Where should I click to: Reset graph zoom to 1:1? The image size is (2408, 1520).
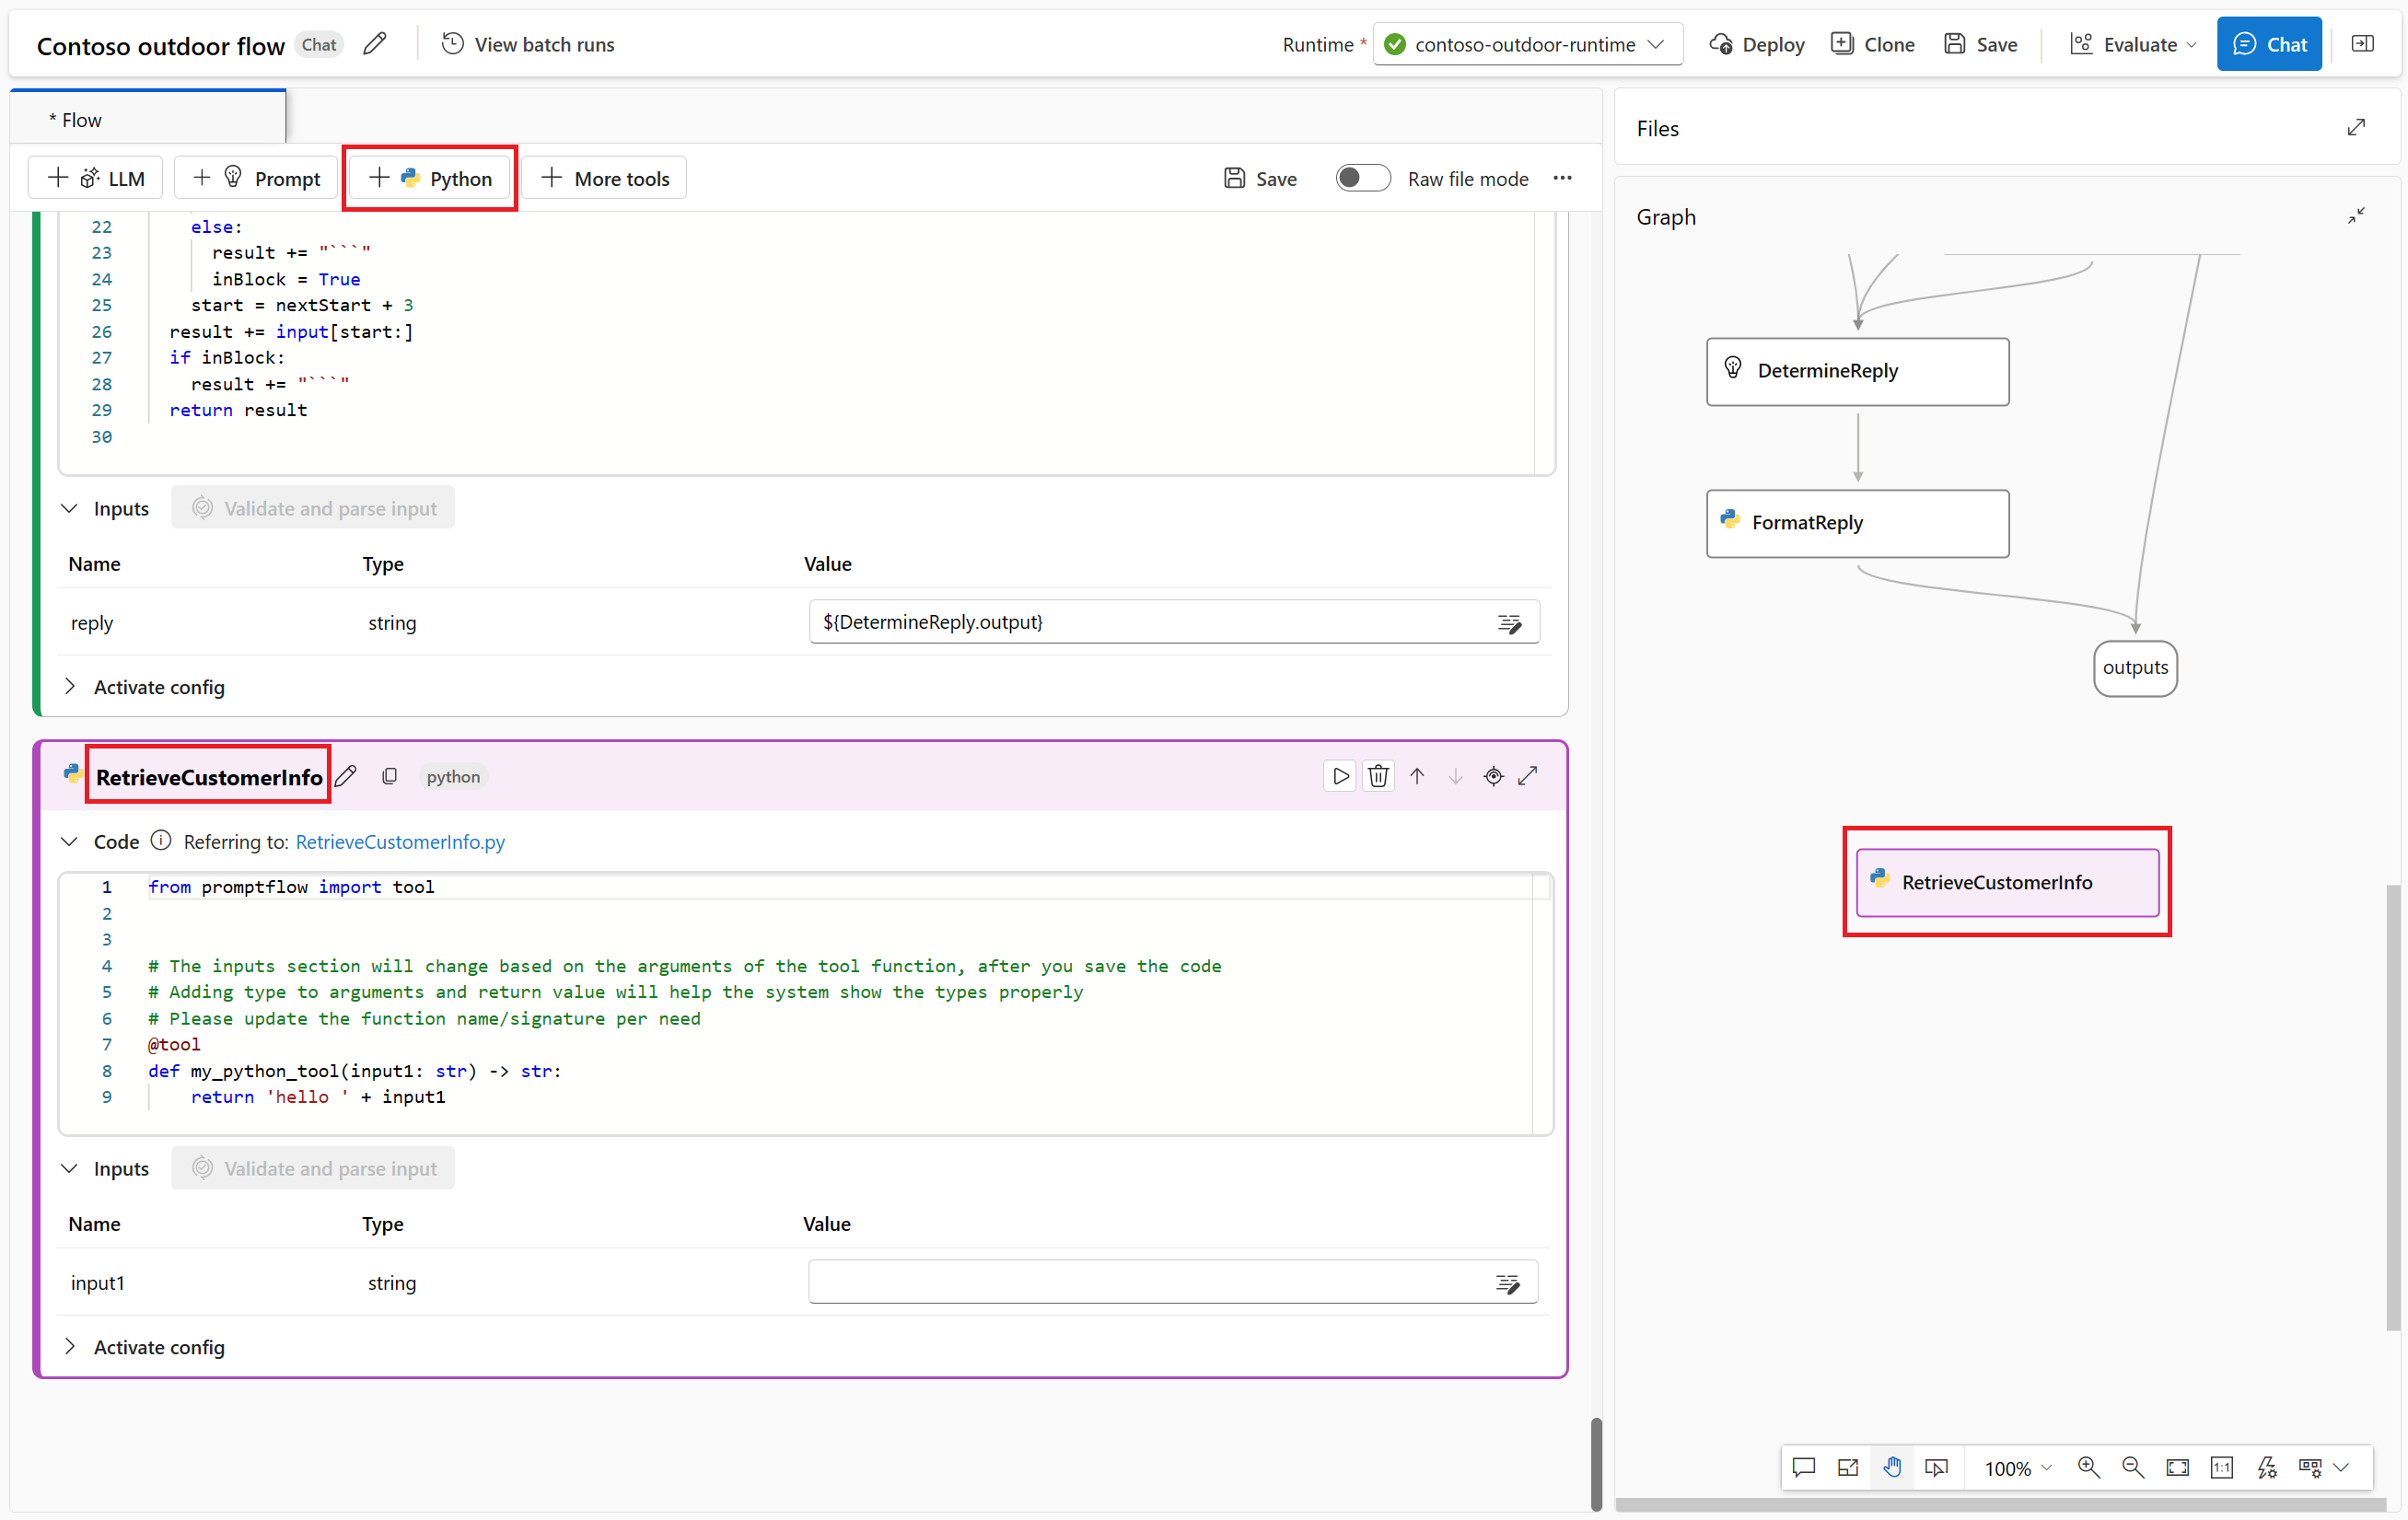point(2221,1467)
